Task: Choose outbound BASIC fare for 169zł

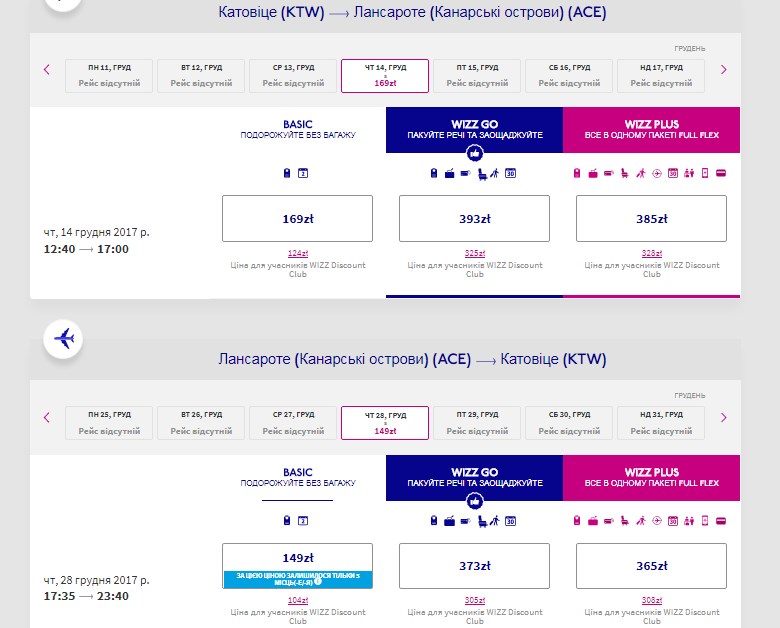Action: (x=297, y=218)
